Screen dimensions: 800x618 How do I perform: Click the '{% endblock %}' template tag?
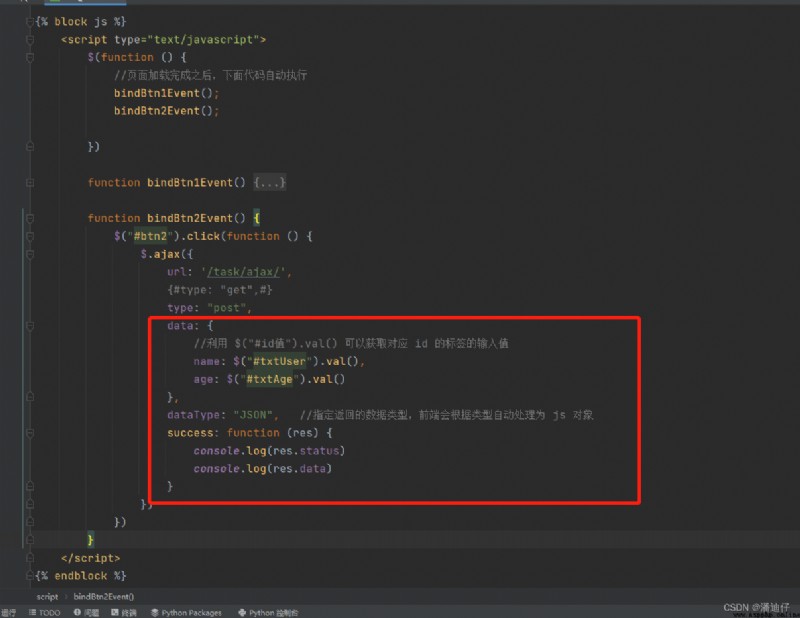pyautogui.click(x=81, y=576)
